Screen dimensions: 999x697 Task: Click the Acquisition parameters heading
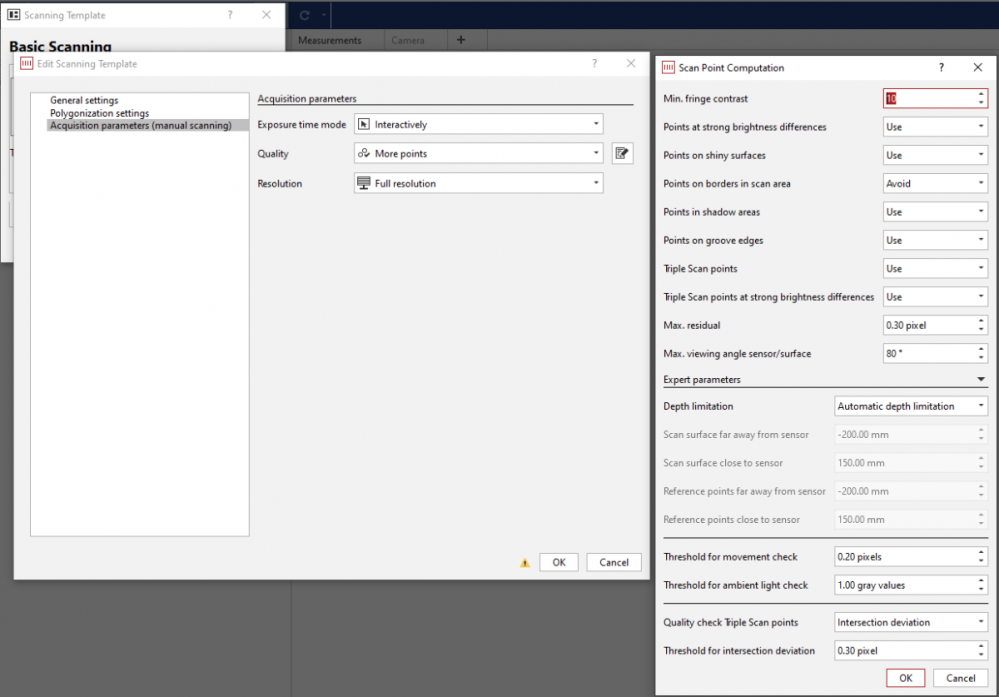(x=306, y=99)
